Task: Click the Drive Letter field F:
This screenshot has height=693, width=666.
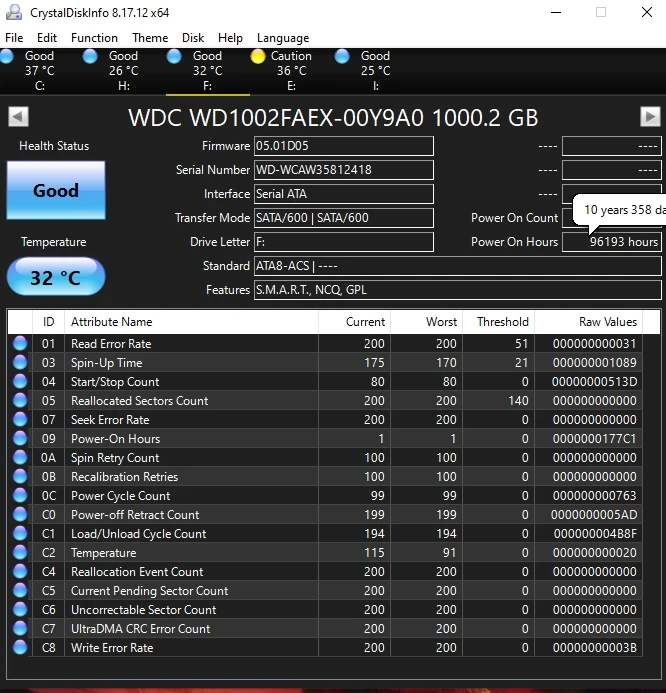Action: point(344,242)
